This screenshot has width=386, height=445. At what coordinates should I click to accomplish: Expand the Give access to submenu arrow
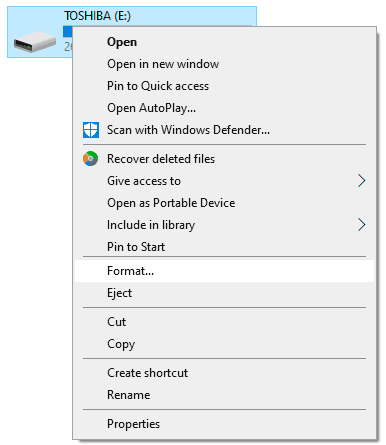[361, 181]
